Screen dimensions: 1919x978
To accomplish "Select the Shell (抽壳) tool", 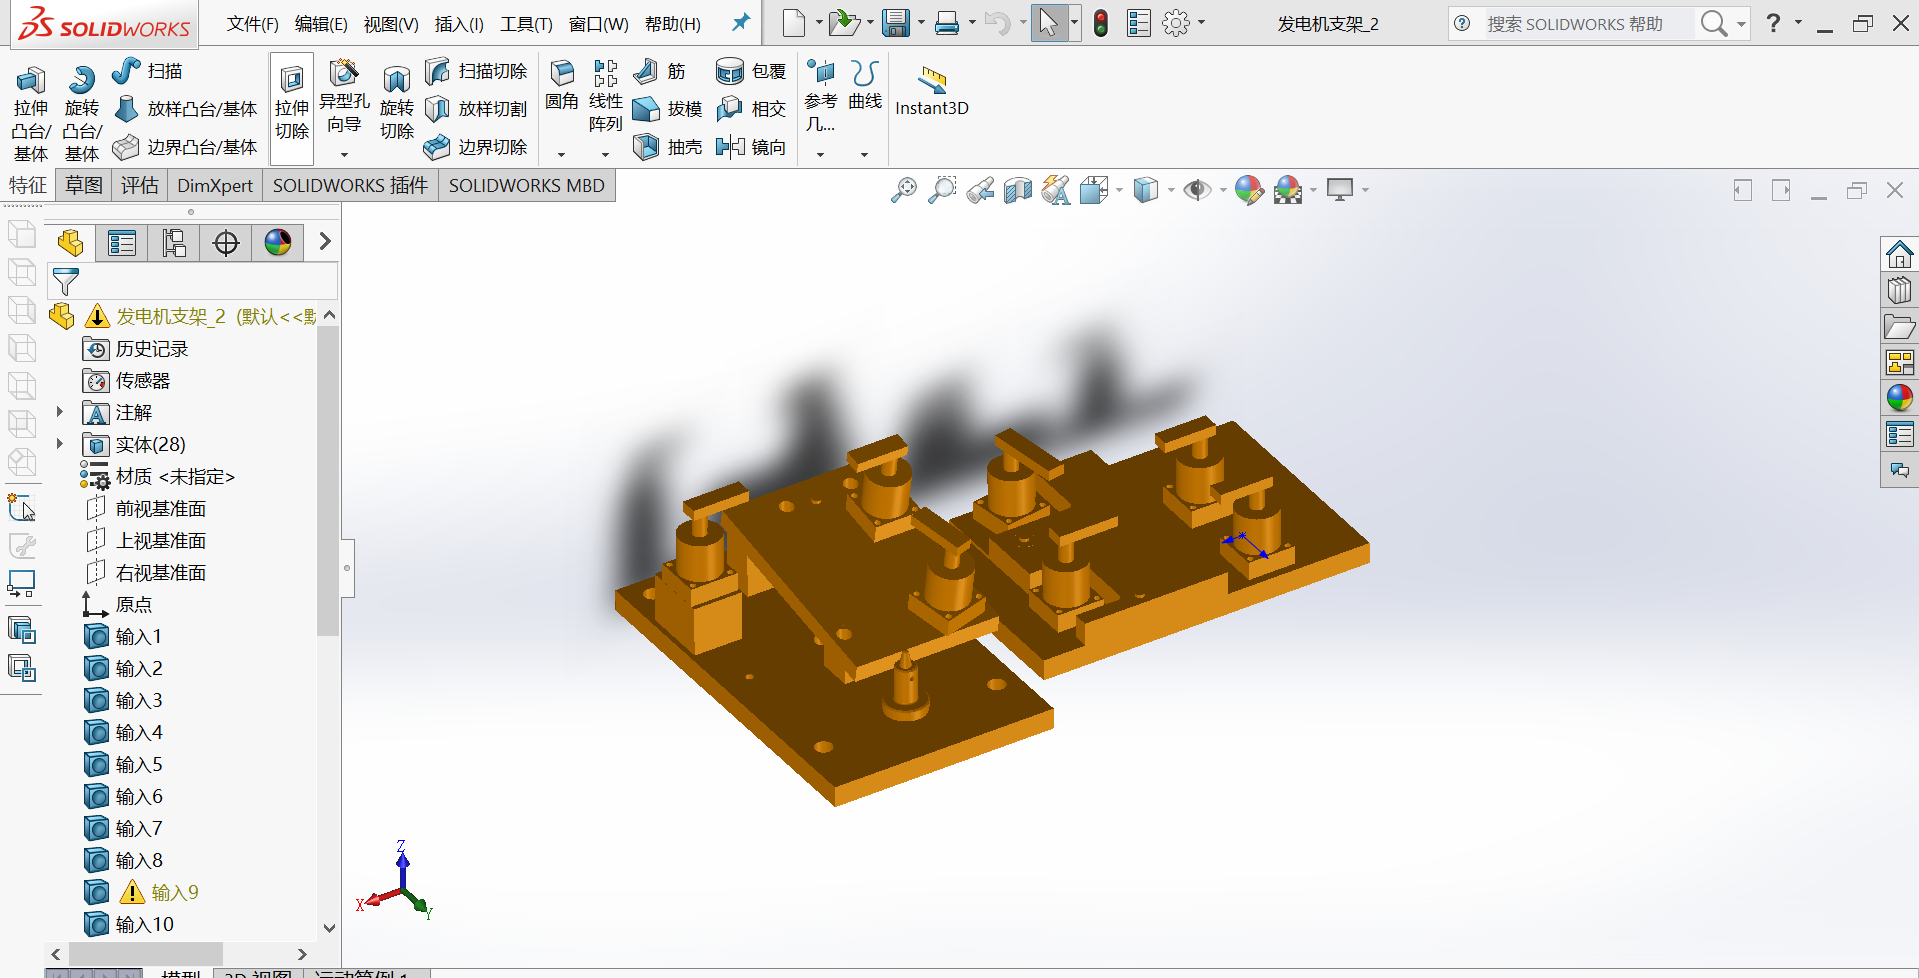I will click(x=668, y=147).
